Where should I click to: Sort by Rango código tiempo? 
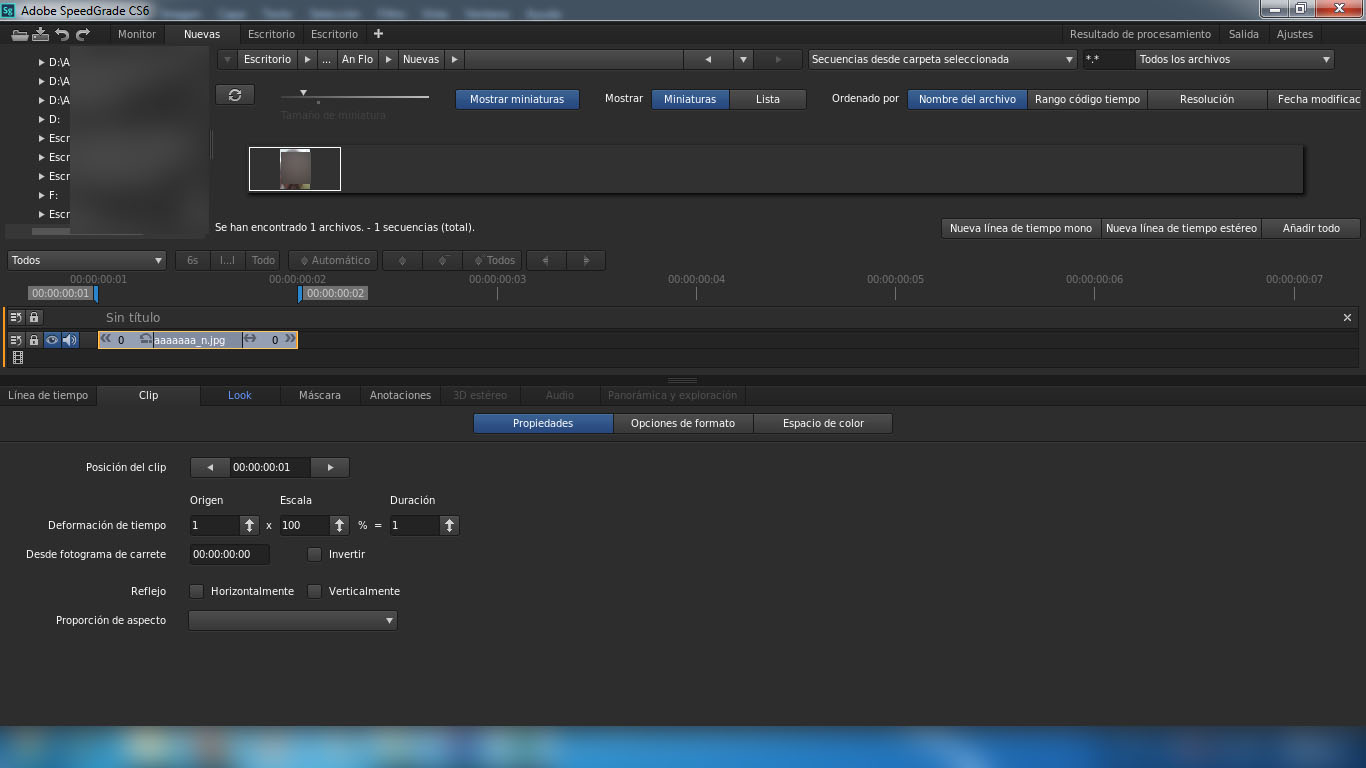click(1087, 99)
